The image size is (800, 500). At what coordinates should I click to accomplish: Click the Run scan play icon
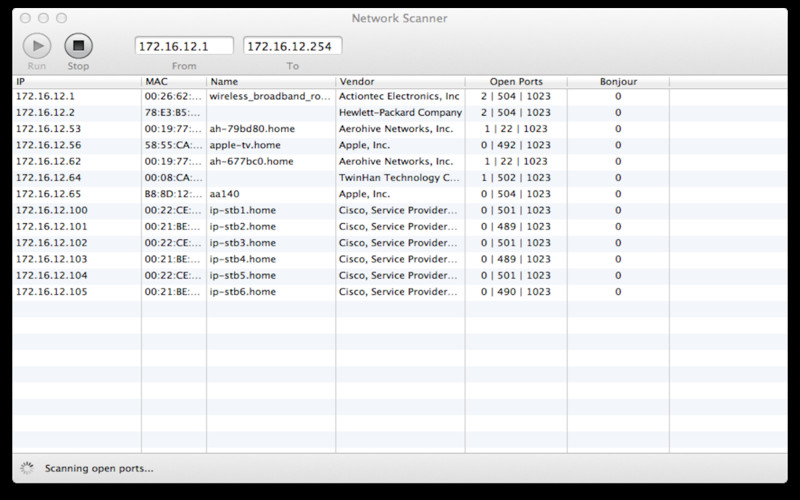pos(37,45)
